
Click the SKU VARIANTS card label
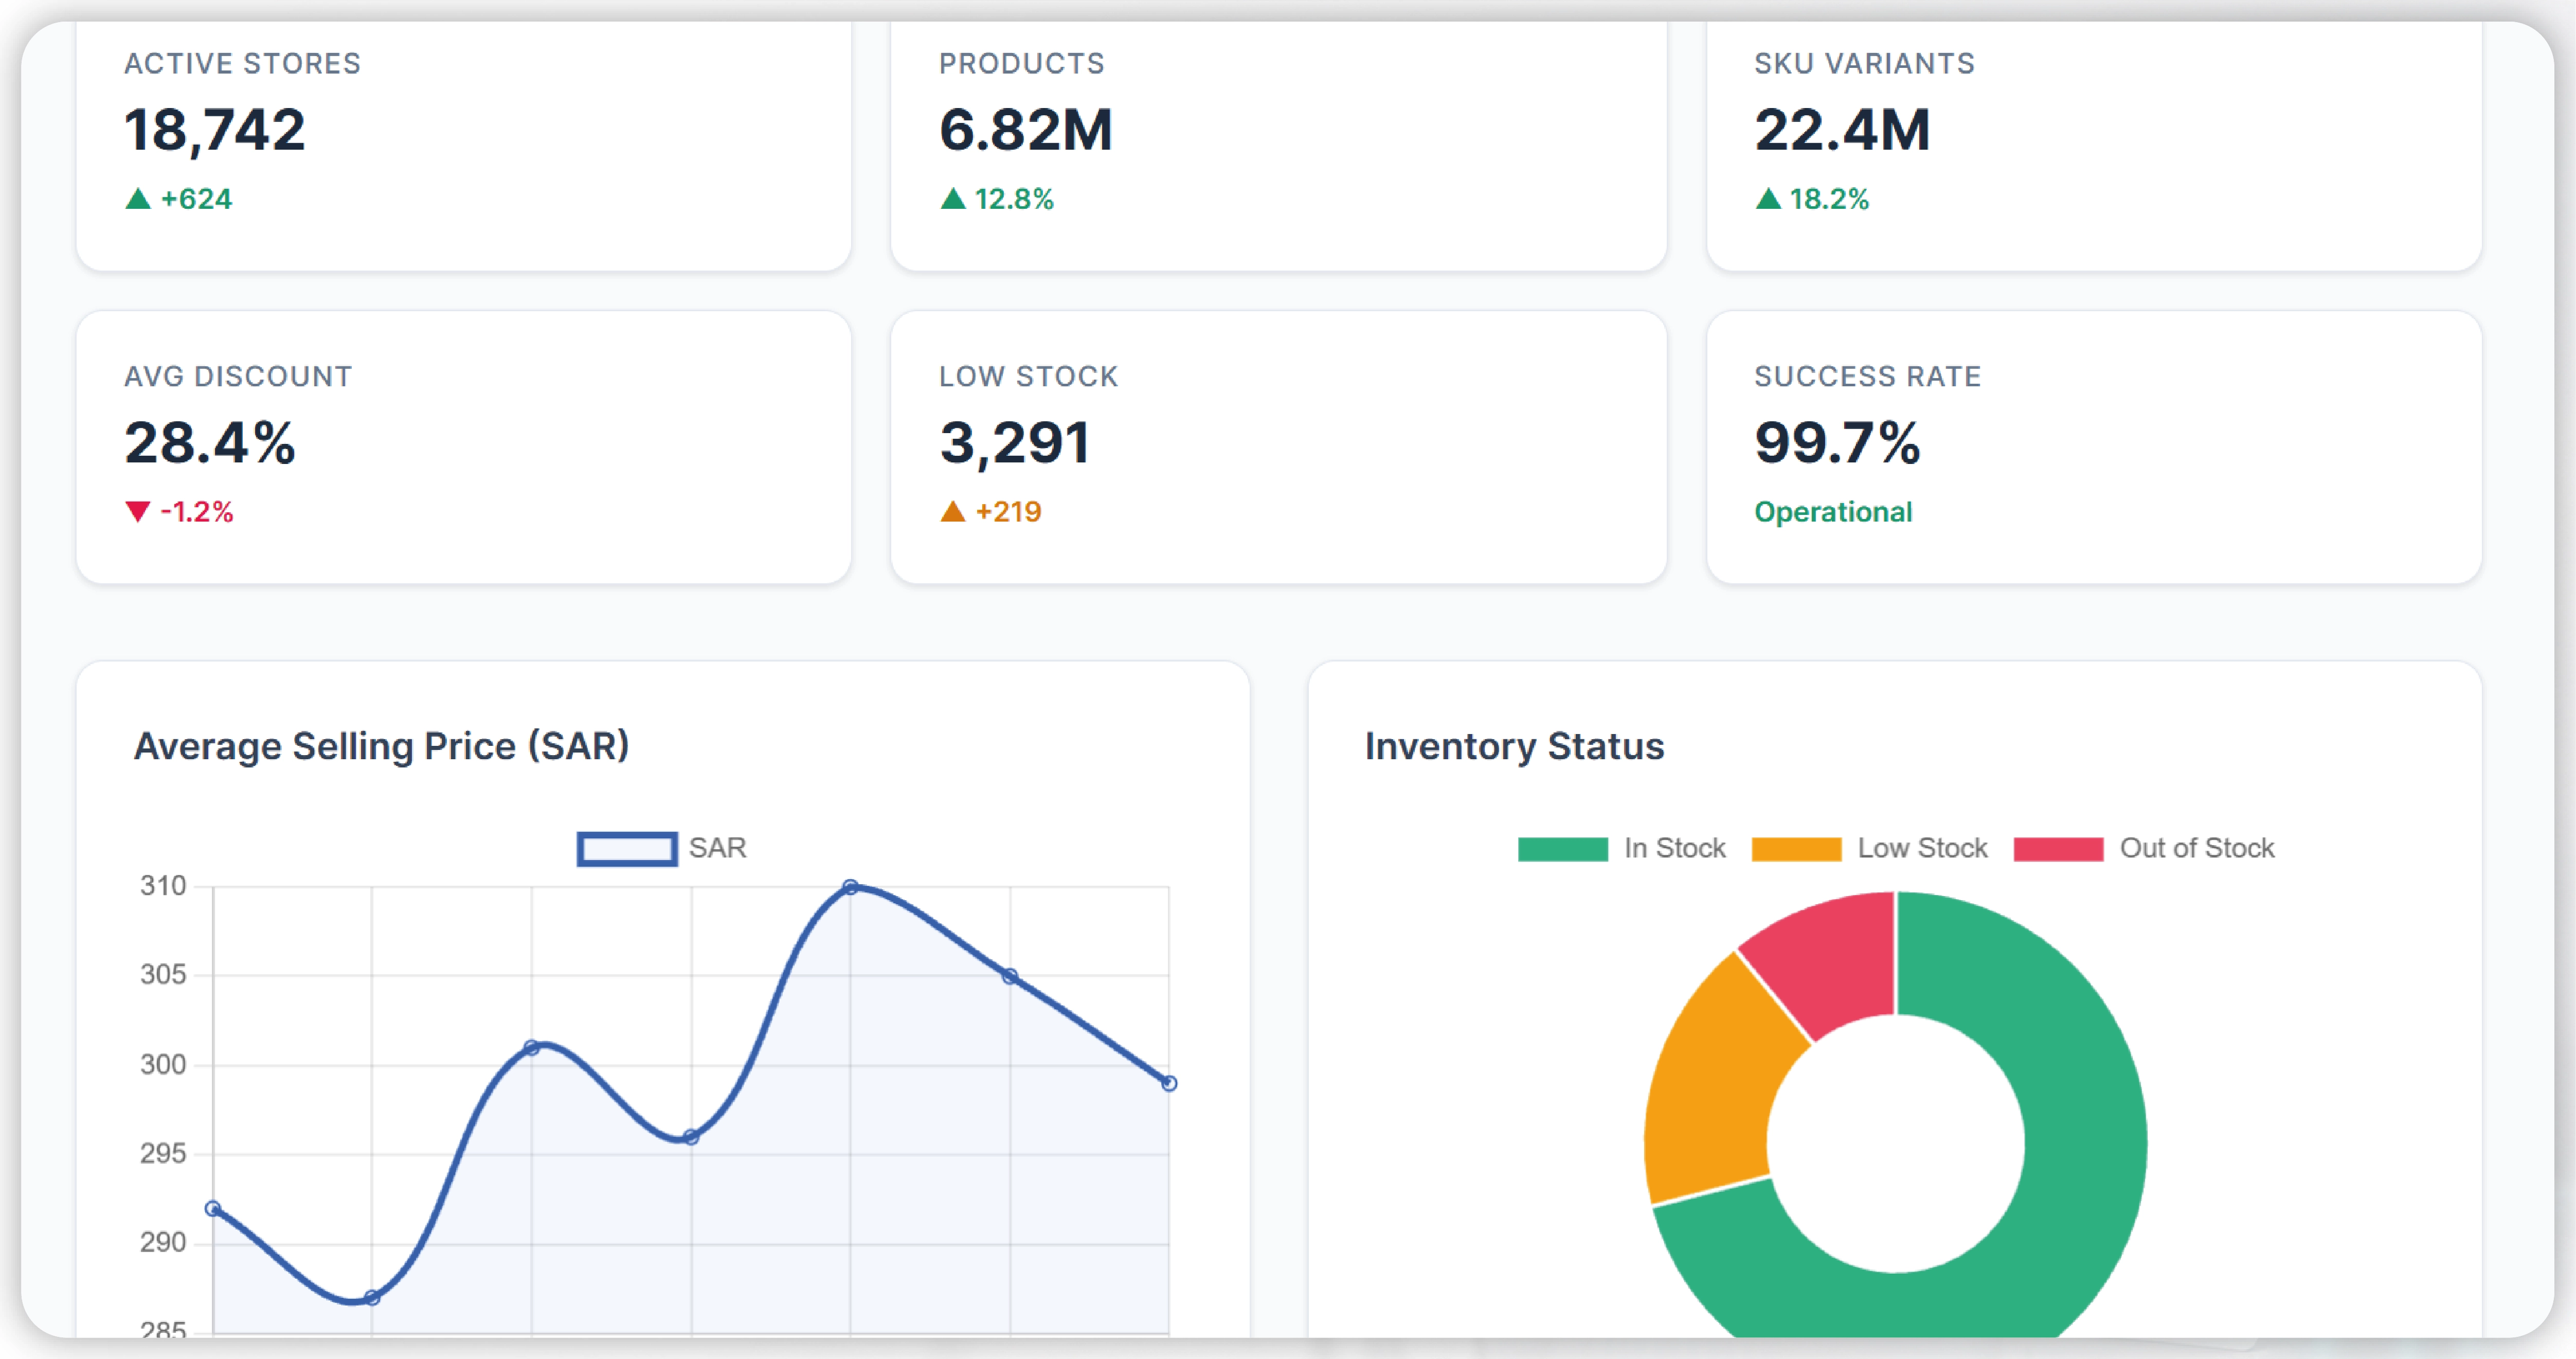[1864, 64]
